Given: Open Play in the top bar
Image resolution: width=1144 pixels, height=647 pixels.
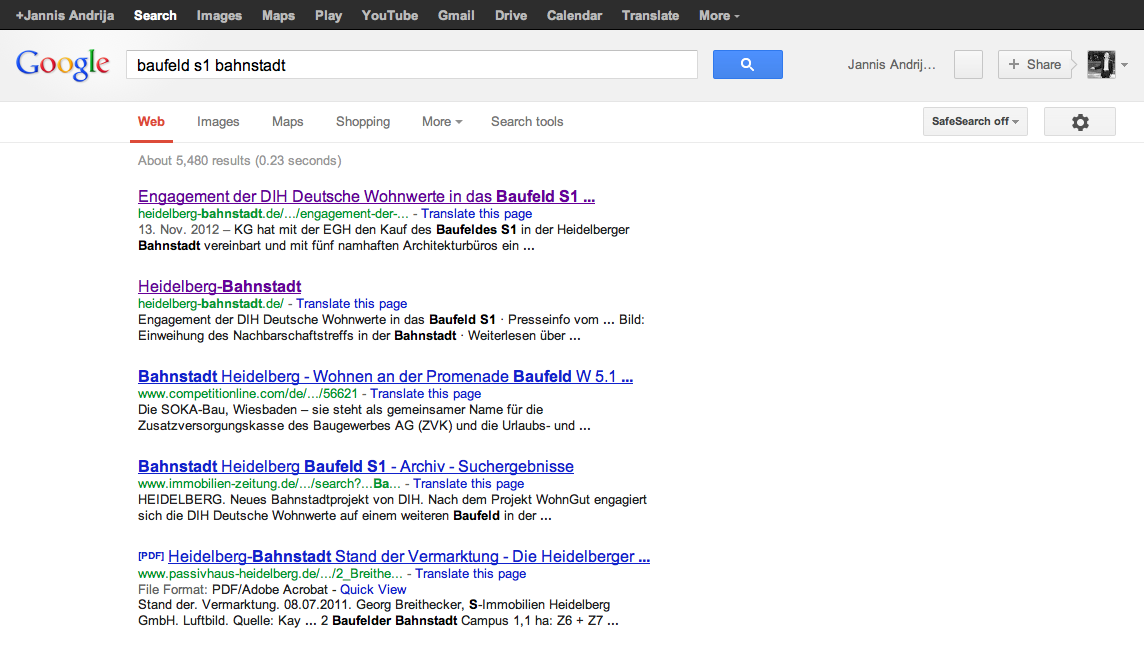Looking at the screenshot, I should click(x=328, y=15).
